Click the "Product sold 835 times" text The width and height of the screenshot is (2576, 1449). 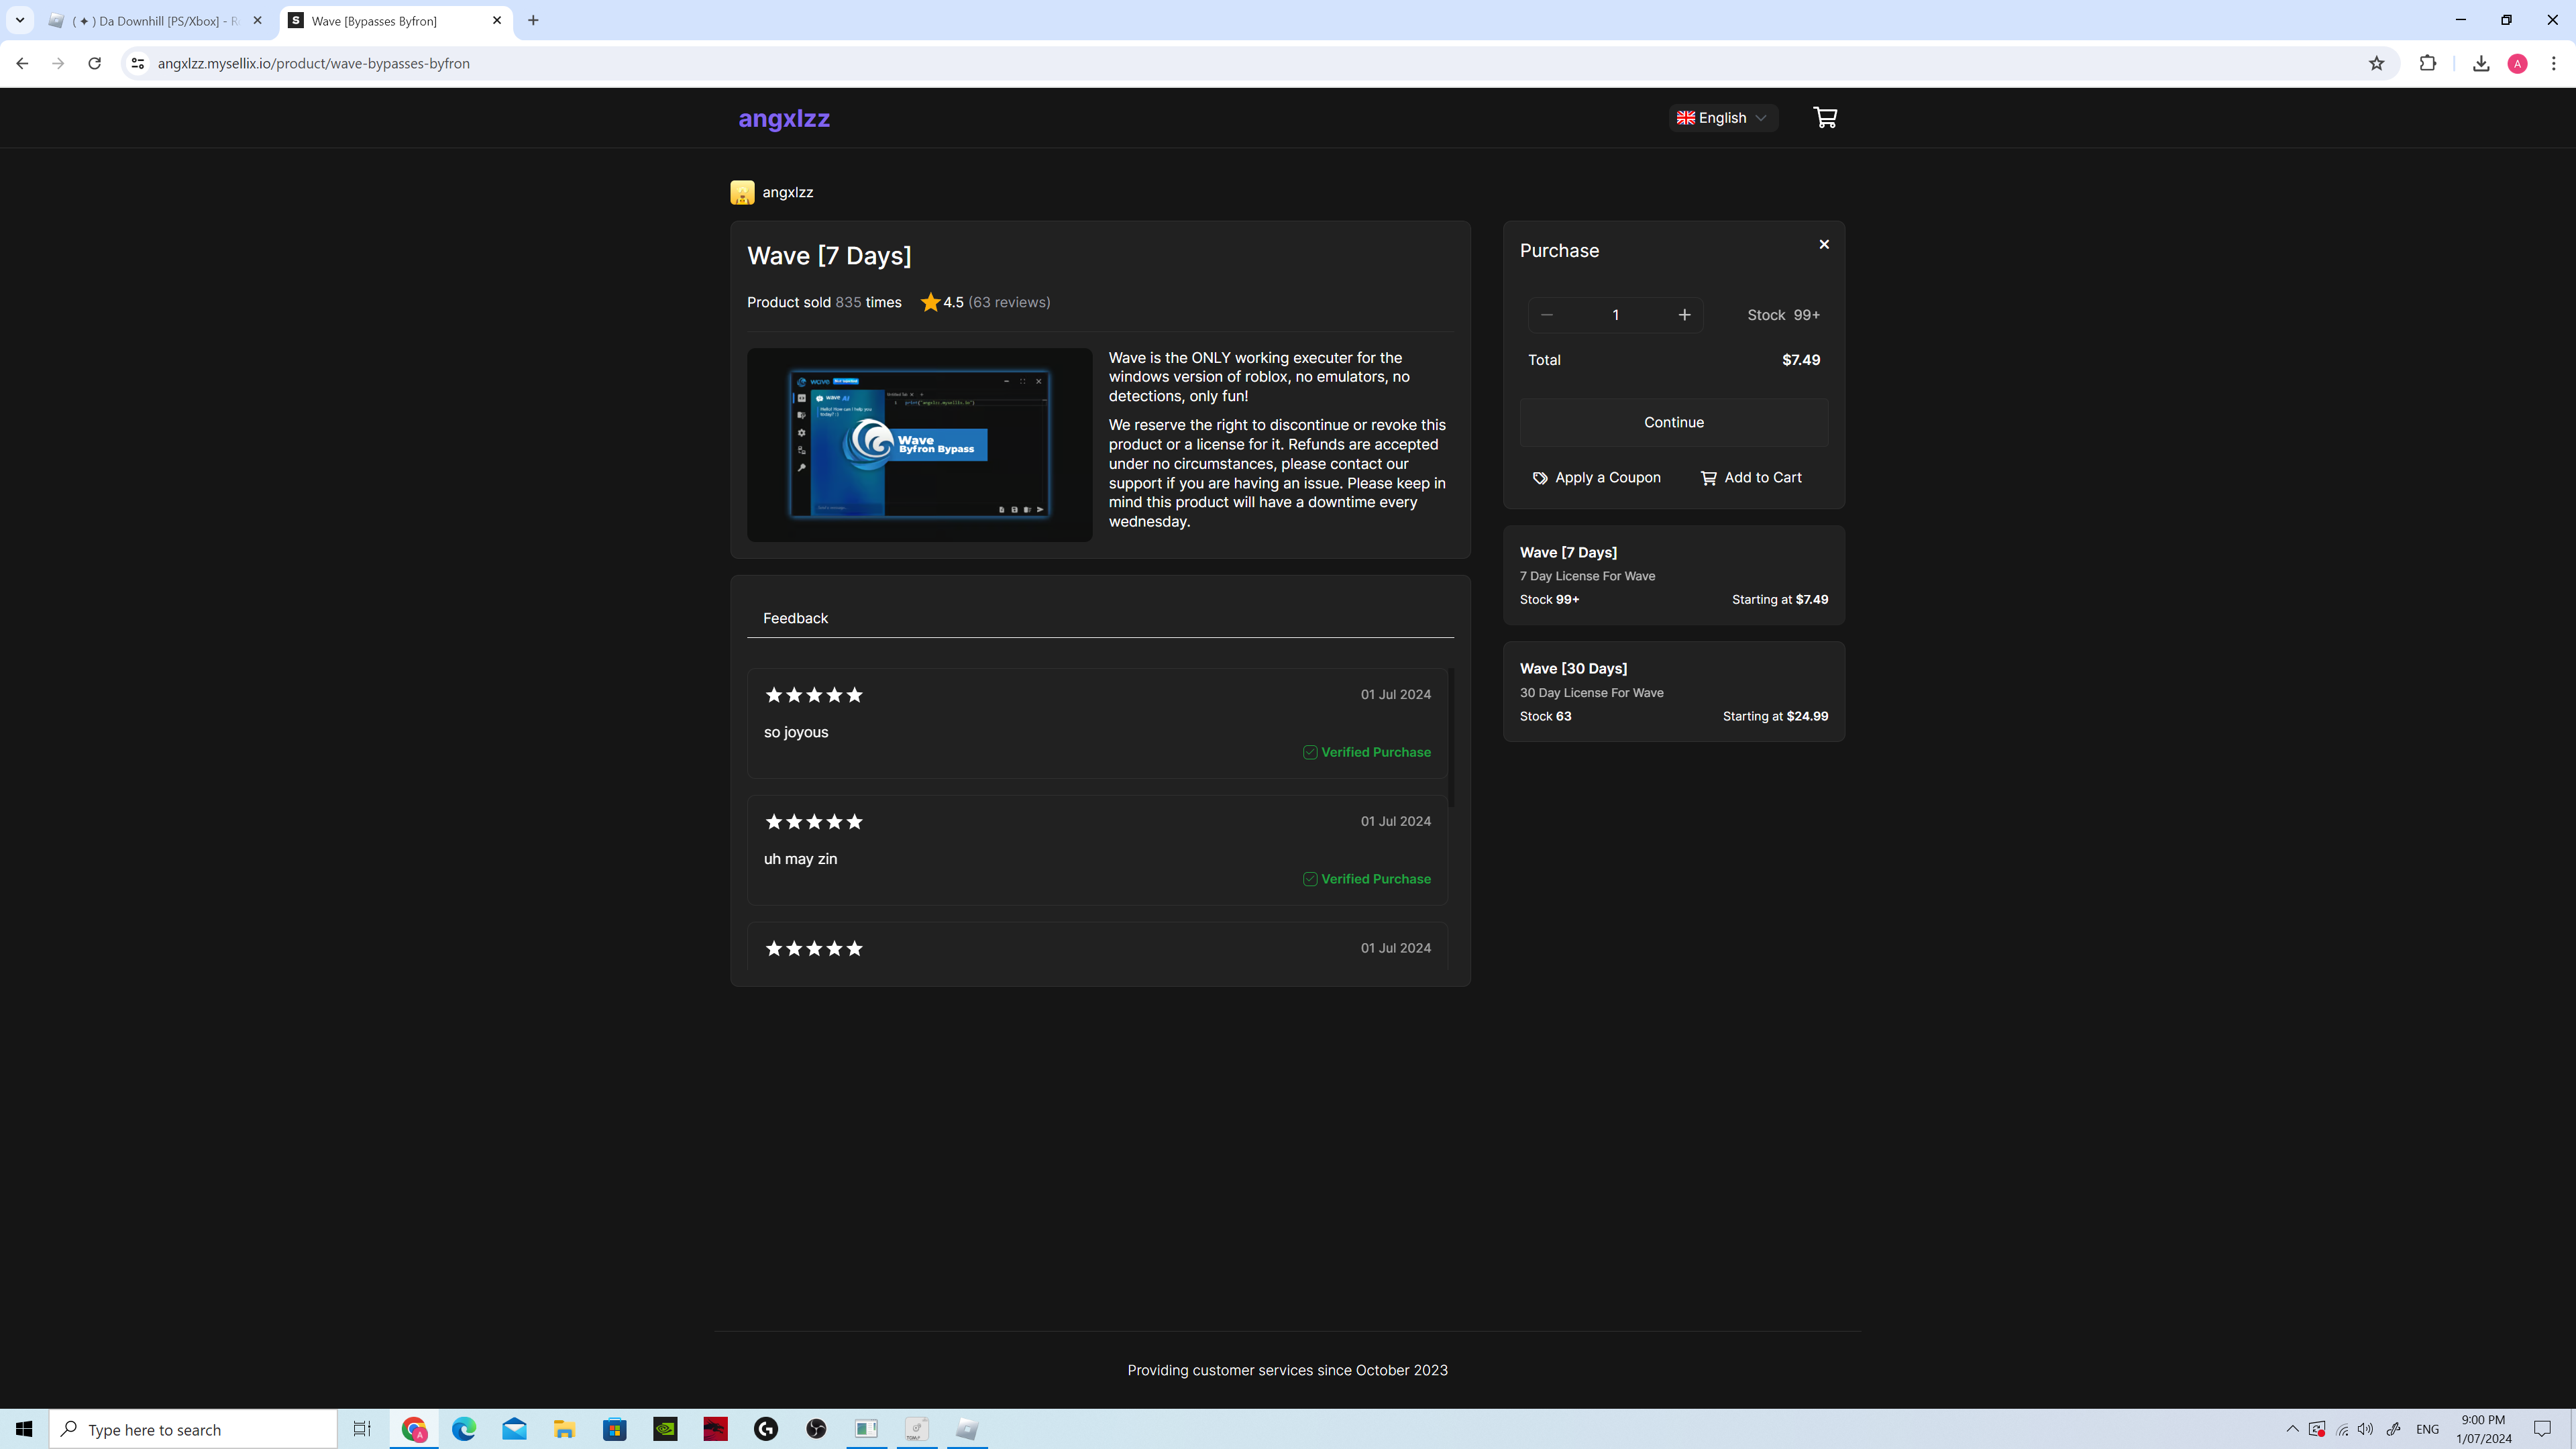tap(824, 302)
